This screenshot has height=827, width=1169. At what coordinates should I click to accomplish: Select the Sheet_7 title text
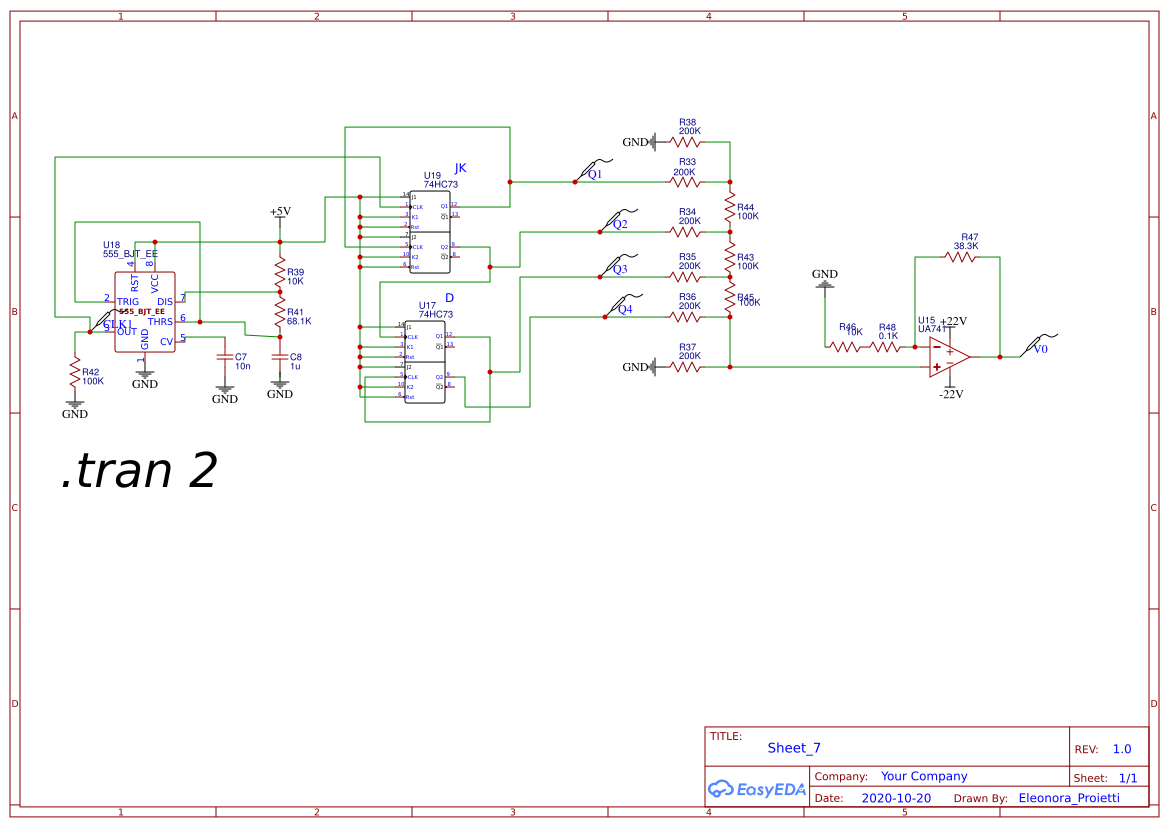pyautogui.click(x=794, y=748)
